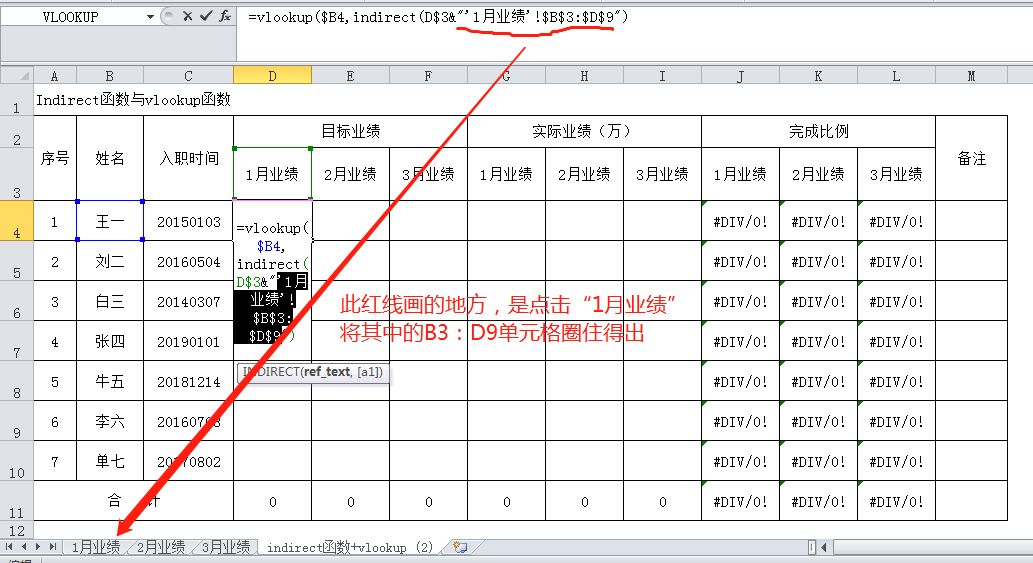The width and height of the screenshot is (1033, 563).
Task: Switch to the 2月业绩 sheet tab
Action: click(x=161, y=547)
